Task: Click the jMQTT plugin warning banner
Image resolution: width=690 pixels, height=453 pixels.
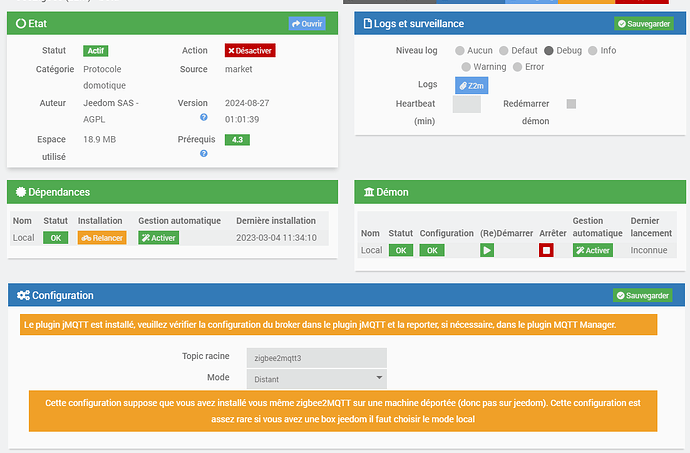Action: click(338, 325)
